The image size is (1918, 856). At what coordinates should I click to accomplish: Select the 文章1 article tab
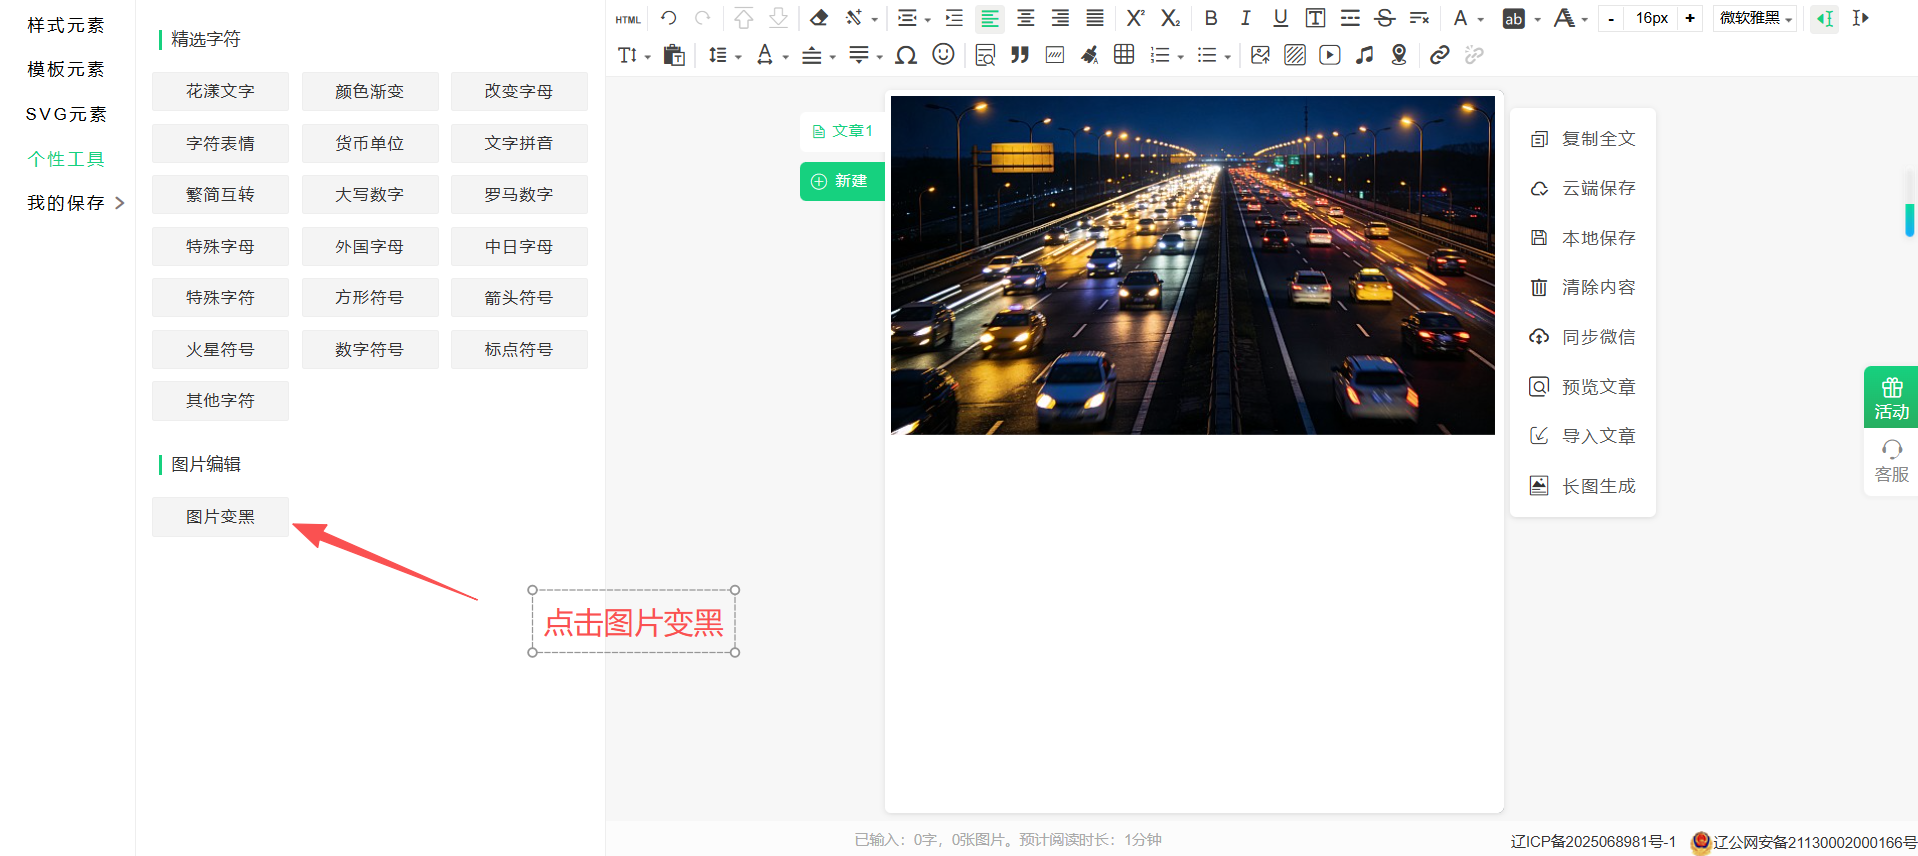click(x=843, y=131)
